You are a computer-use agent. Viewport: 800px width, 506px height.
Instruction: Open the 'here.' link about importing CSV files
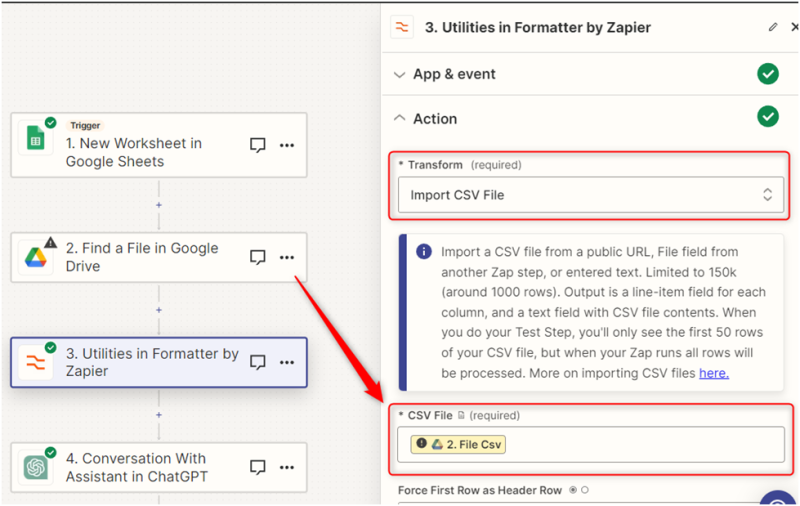(713, 373)
